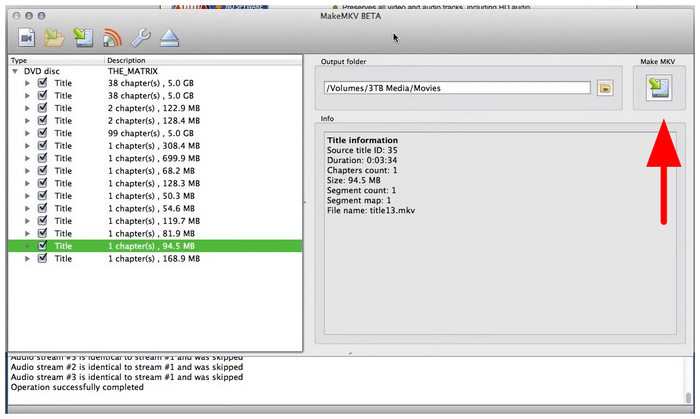Viewport: 700px width, 419px height.
Task: Expand the 699.9 MB title row
Action: (27, 158)
